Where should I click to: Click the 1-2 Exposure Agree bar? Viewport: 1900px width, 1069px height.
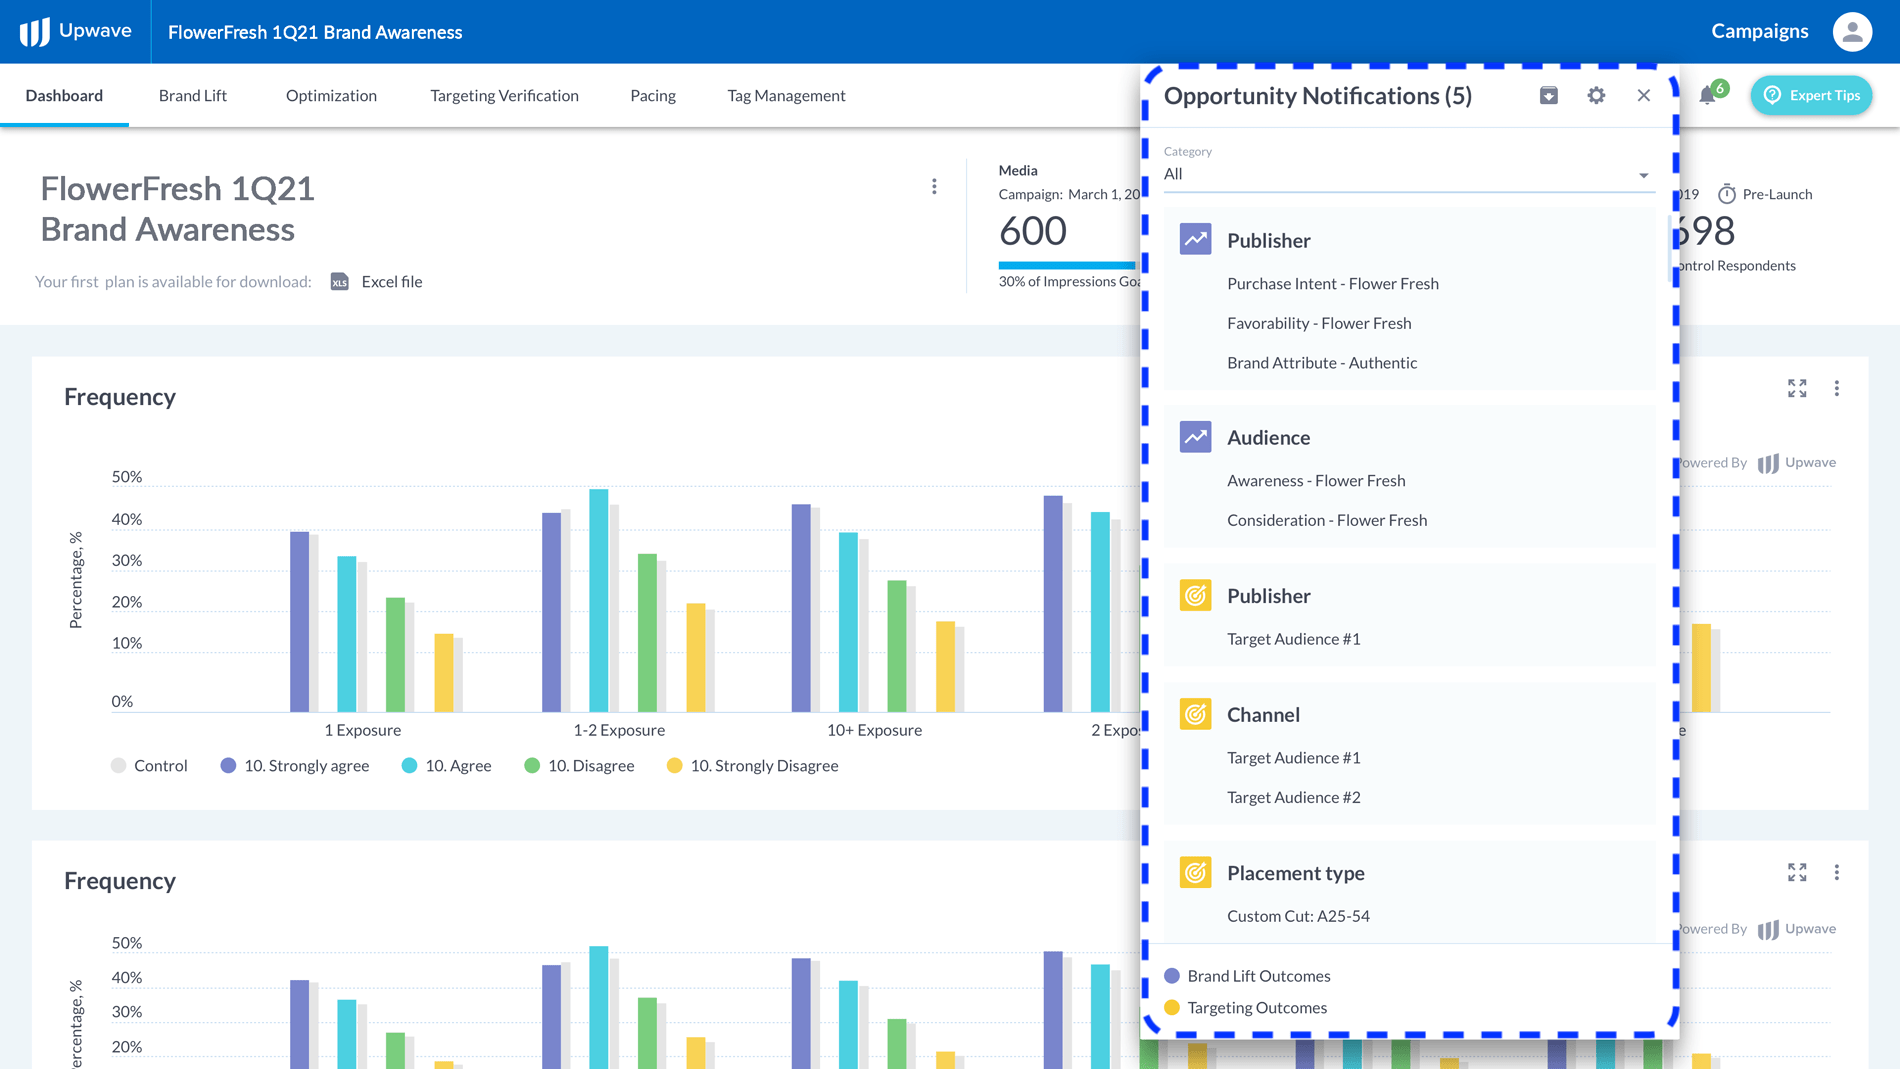pyautogui.click(x=598, y=601)
